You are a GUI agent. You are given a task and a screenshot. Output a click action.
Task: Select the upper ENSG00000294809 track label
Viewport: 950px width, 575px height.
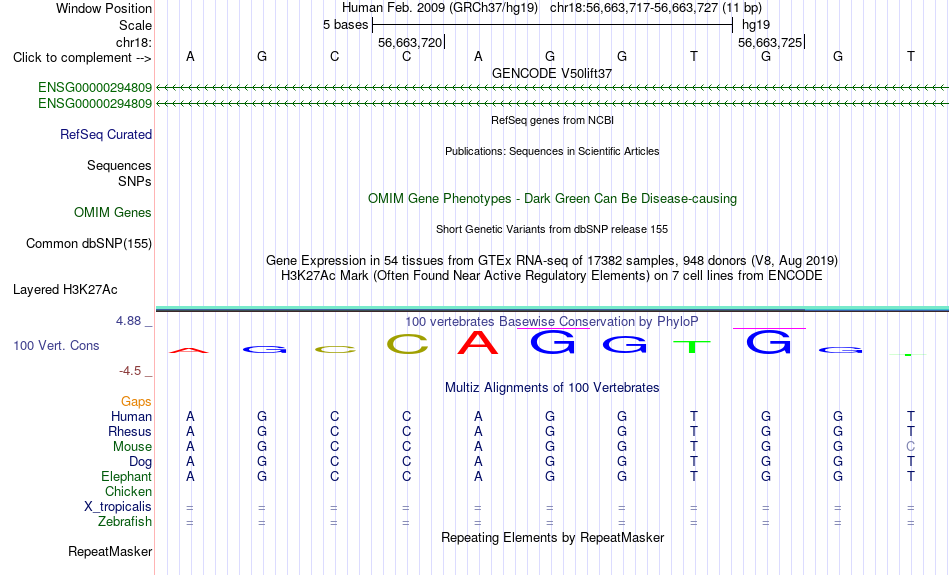click(95, 87)
